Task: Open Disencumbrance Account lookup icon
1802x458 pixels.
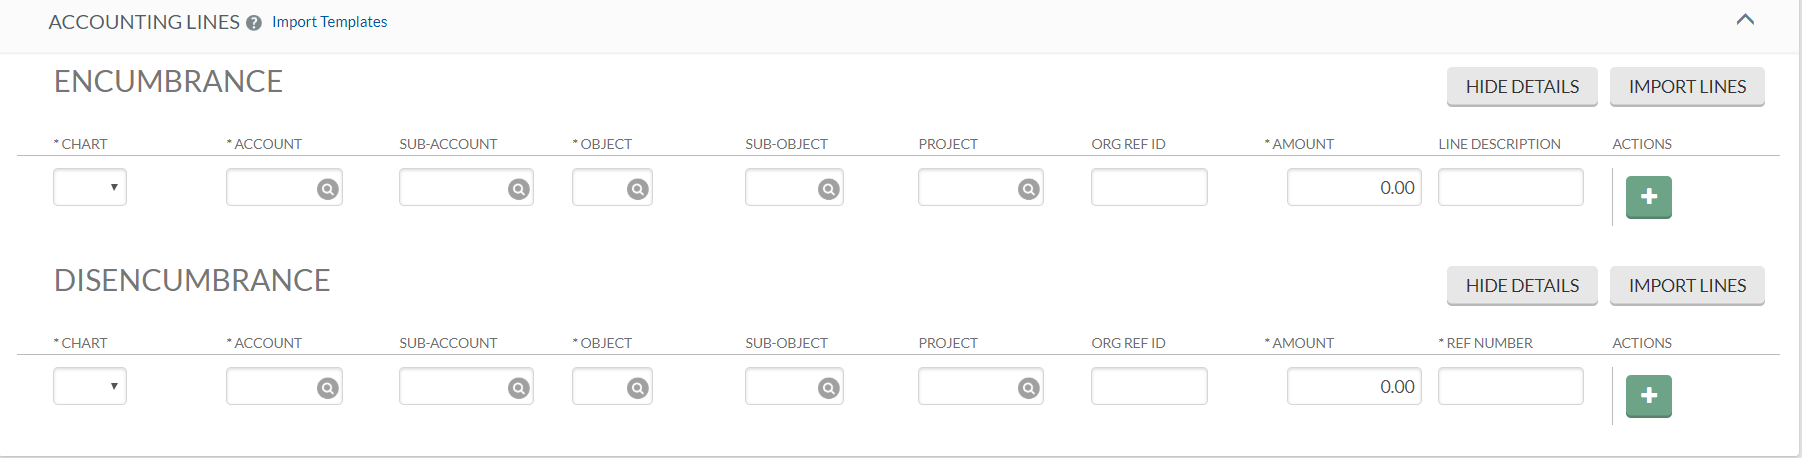Action: [328, 388]
